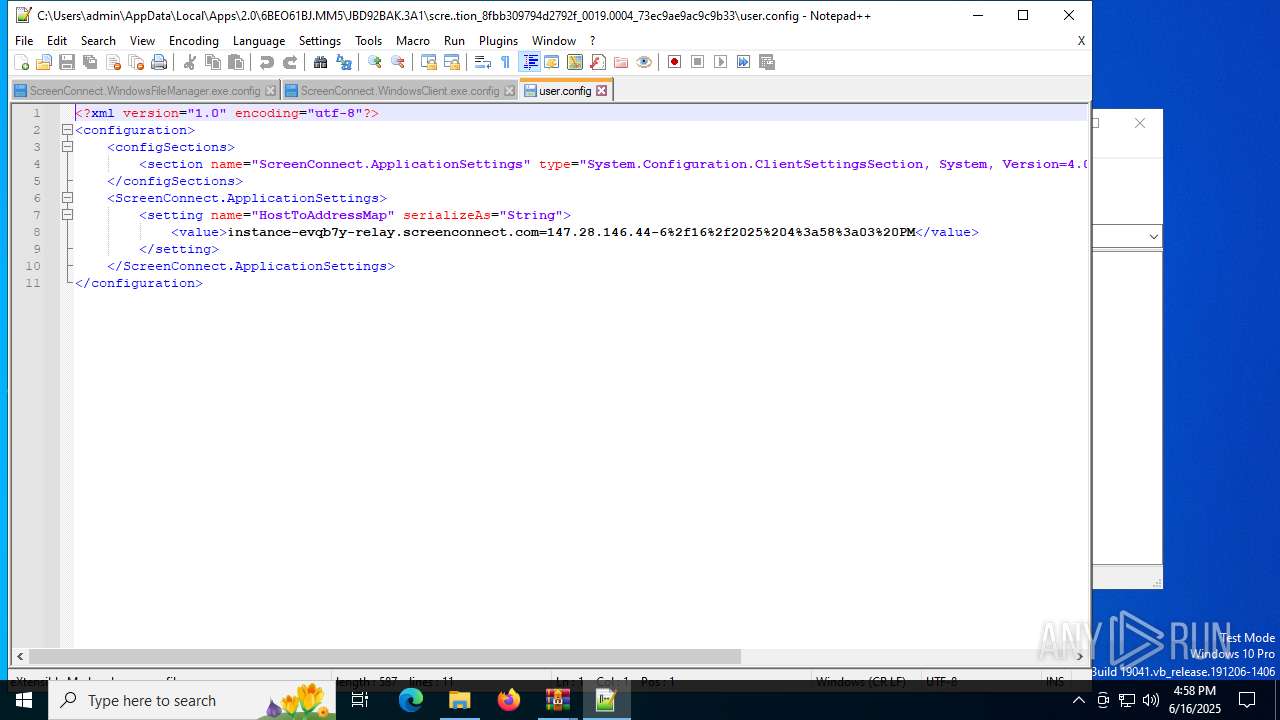Cut selection using the scissors icon
1280x720 pixels.
[x=189, y=62]
